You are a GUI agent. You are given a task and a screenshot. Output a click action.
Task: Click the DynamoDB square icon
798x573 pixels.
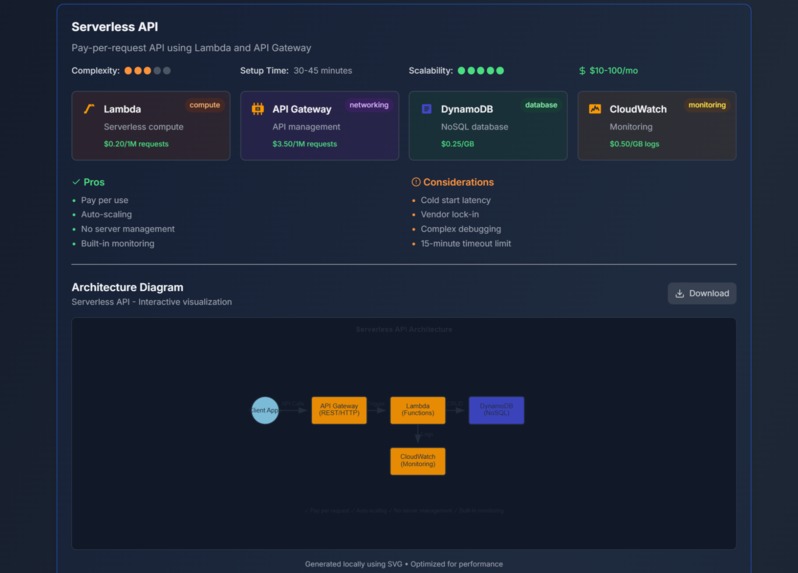tap(426, 109)
